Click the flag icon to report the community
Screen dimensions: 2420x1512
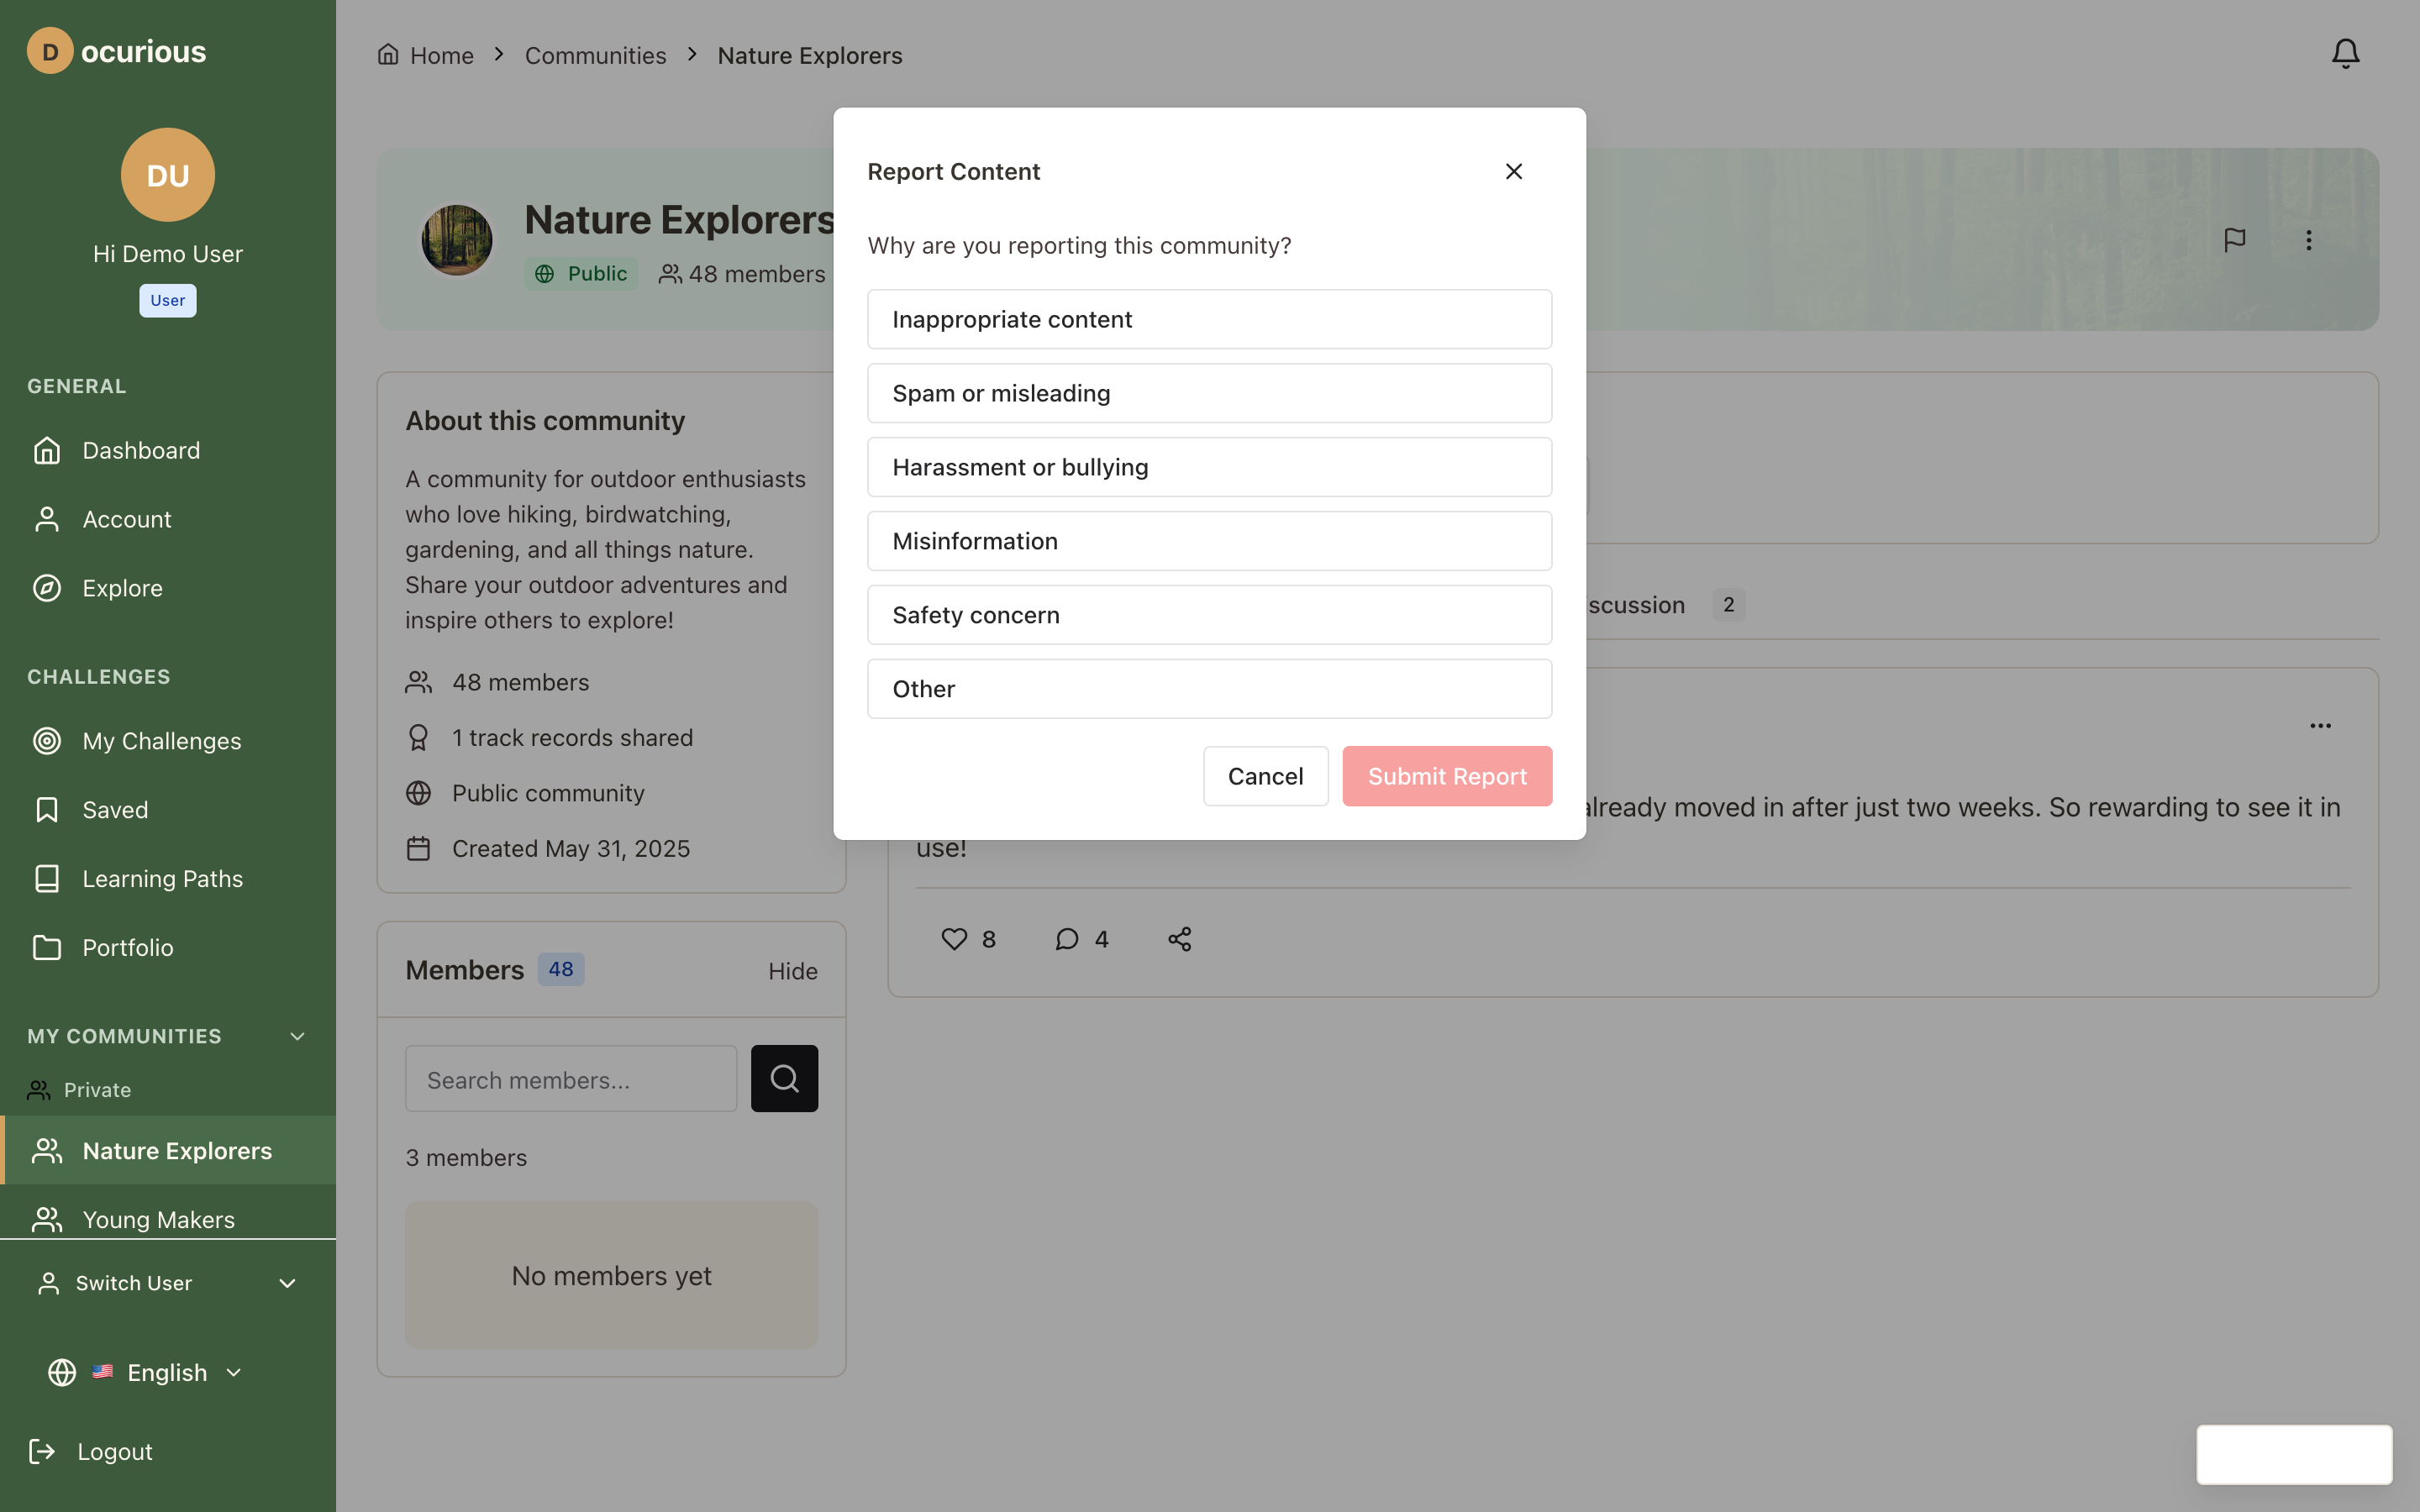coord(2234,239)
